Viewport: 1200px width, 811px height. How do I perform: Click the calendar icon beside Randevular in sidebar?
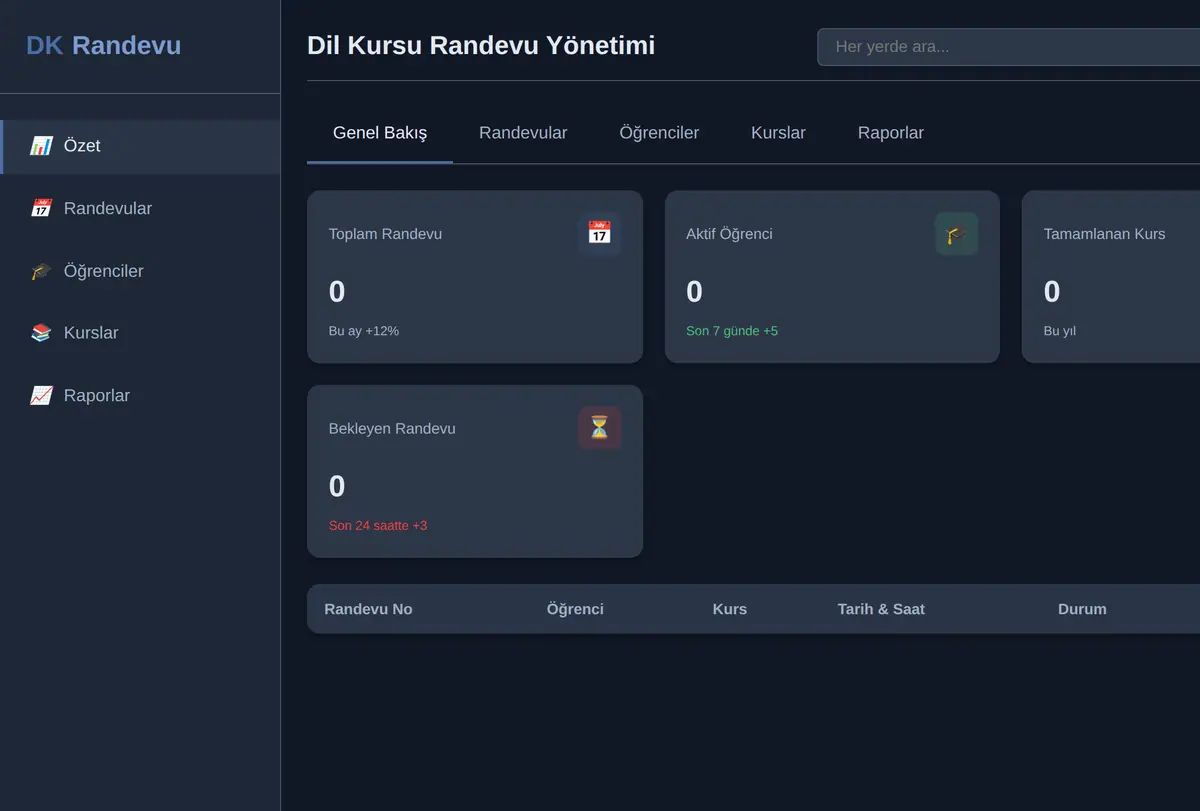[41, 208]
